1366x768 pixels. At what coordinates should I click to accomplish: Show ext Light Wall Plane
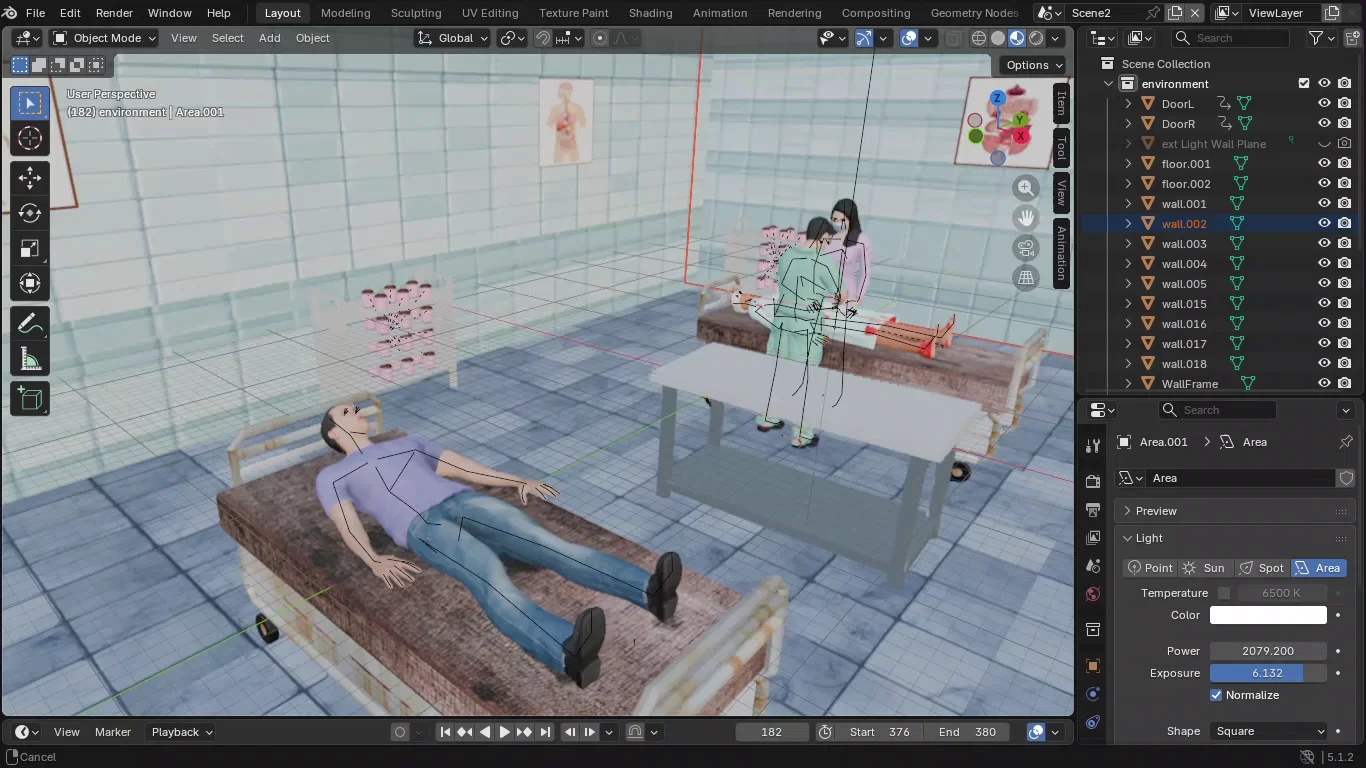[x=1324, y=144]
